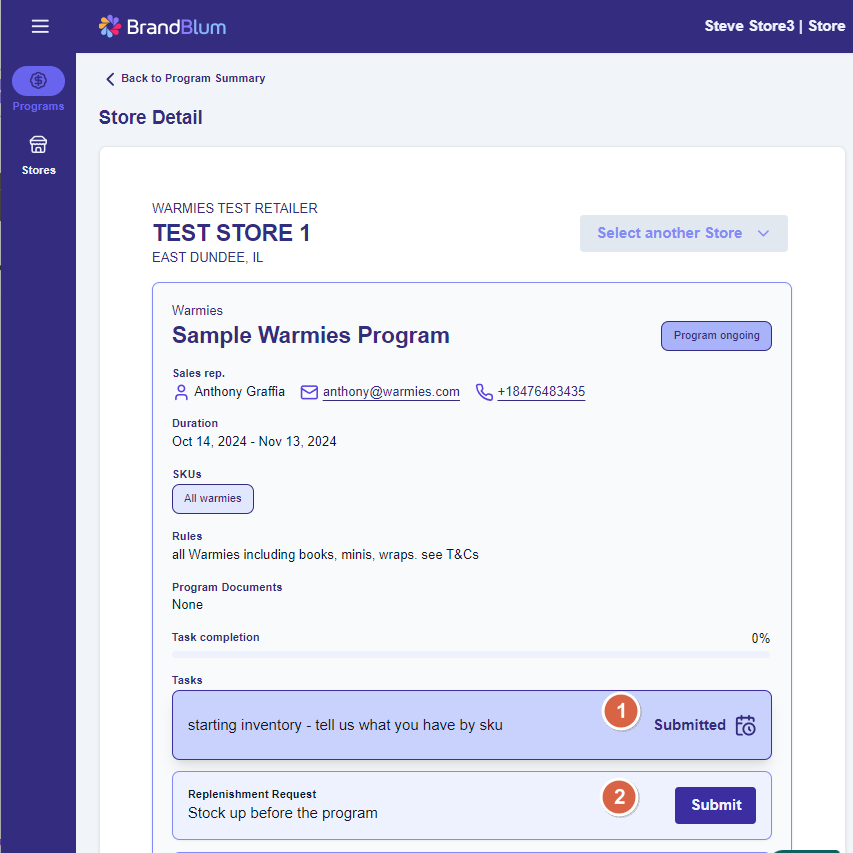This screenshot has height=853, width=853.
Task: Click the Anthony Graffia name
Action: click(239, 392)
